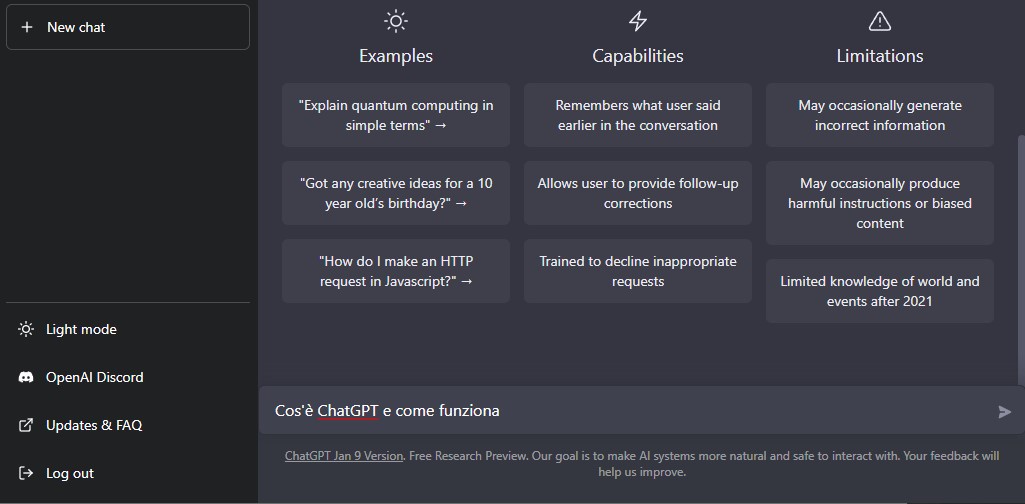This screenshot has width=1025, height=504.
Task: Start a New chat
Action: [128, 27]
